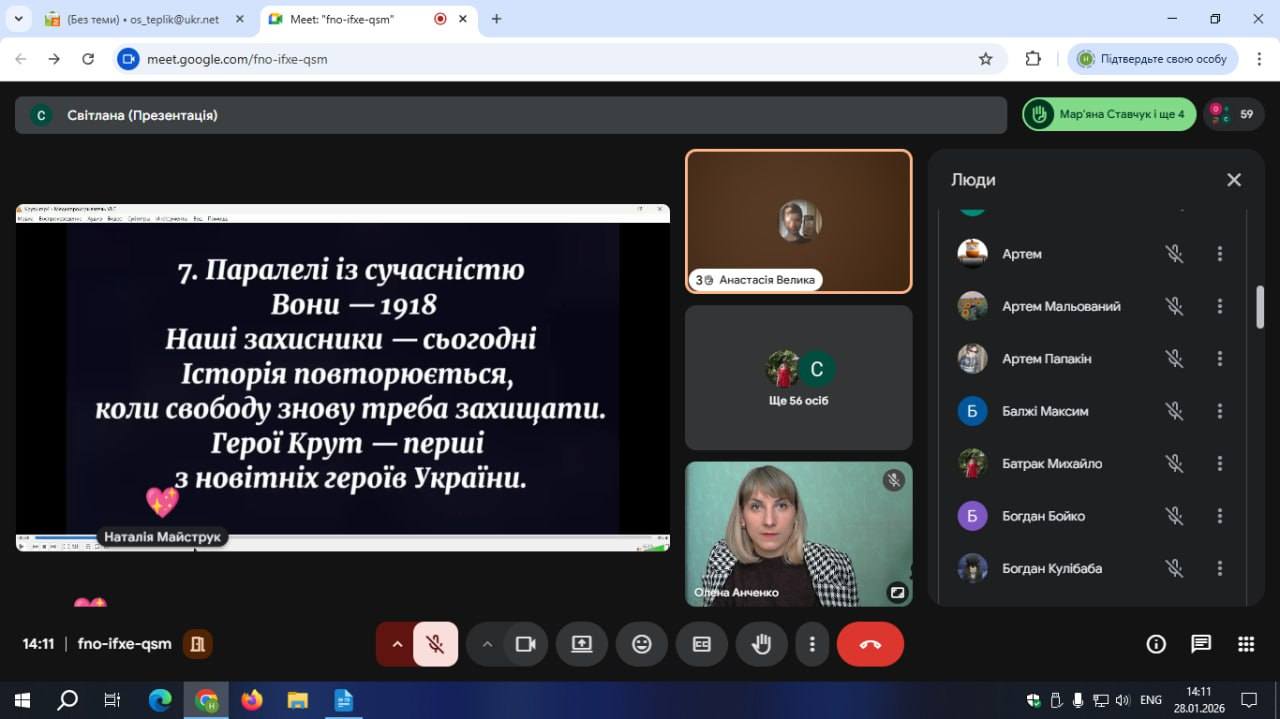1280x719 pixels.
Task: Raise hand using the hand button
Action: pos(762,645)
